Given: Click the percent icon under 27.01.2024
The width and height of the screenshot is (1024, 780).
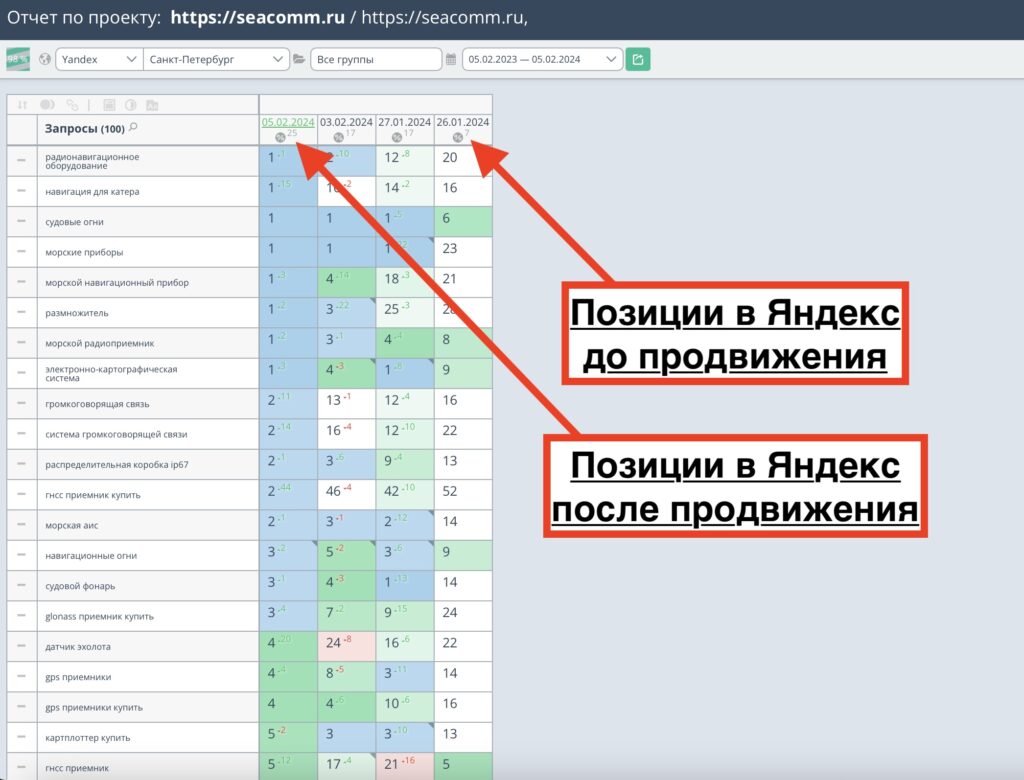Looking at the screenshot, I should point(396,137).
